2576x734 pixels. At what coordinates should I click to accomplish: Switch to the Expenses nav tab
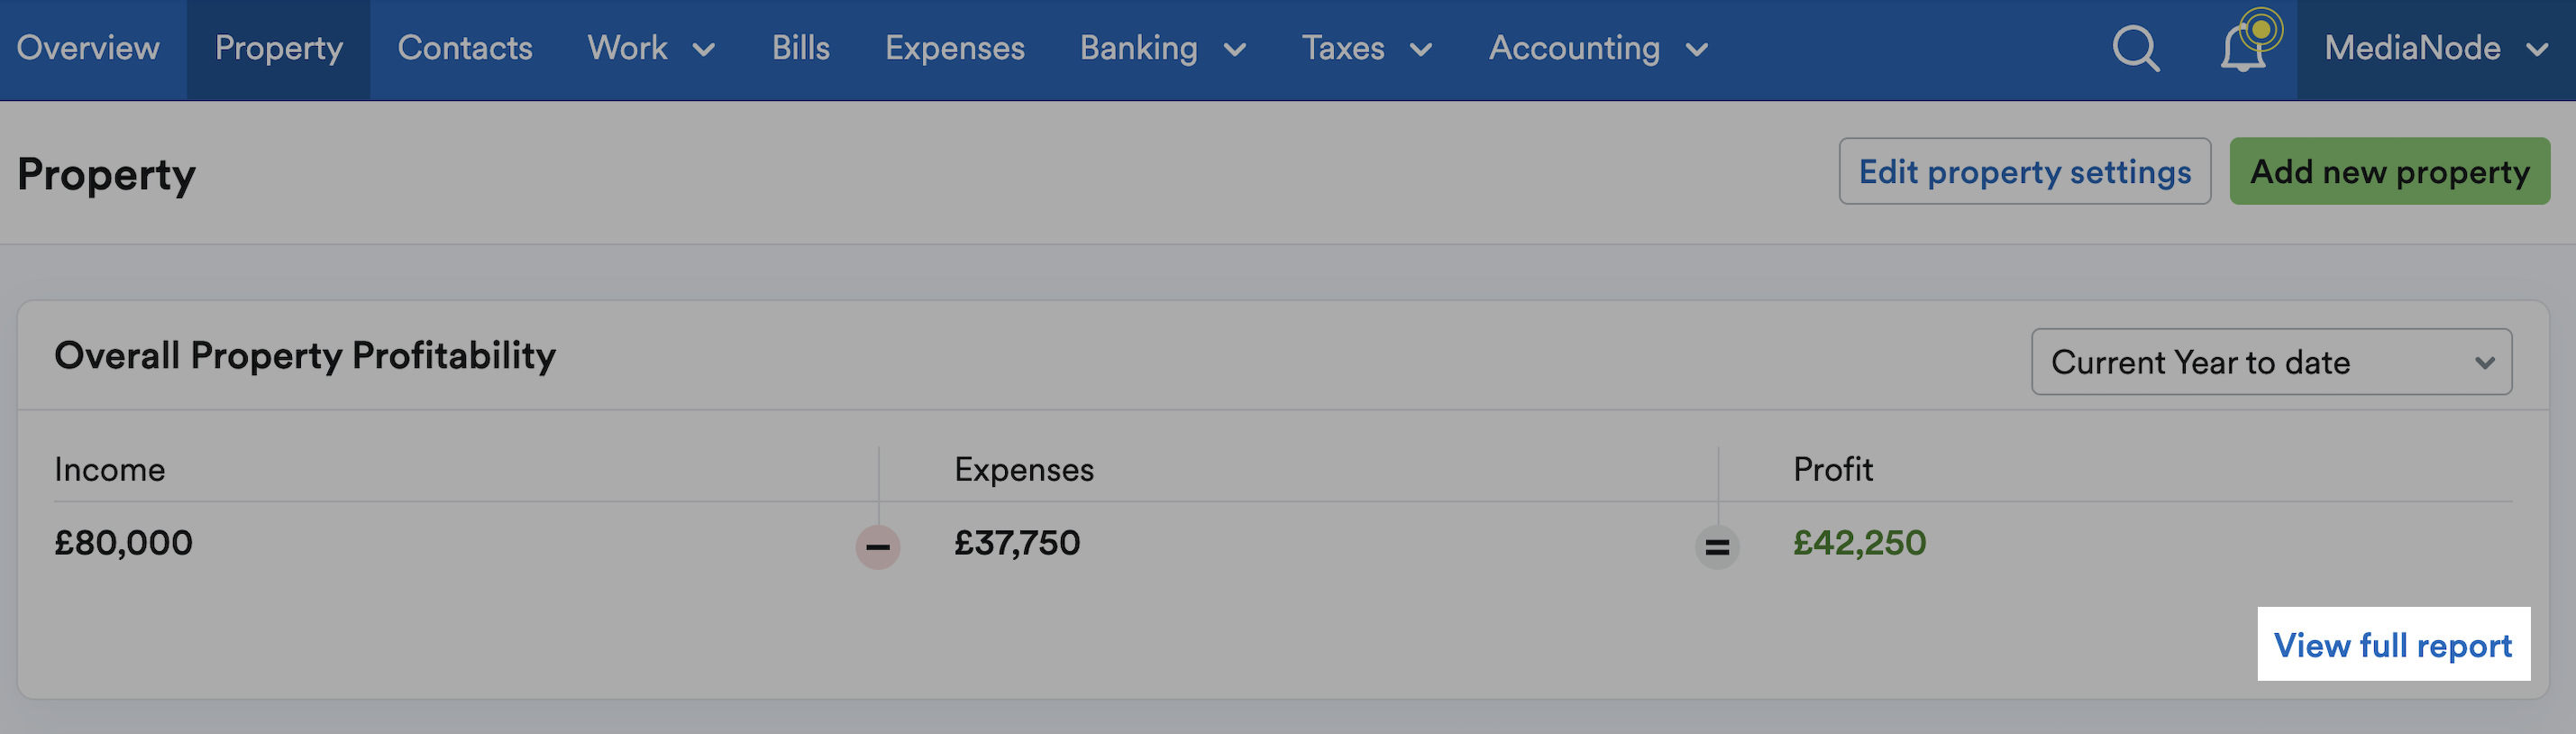pos(955,49)
